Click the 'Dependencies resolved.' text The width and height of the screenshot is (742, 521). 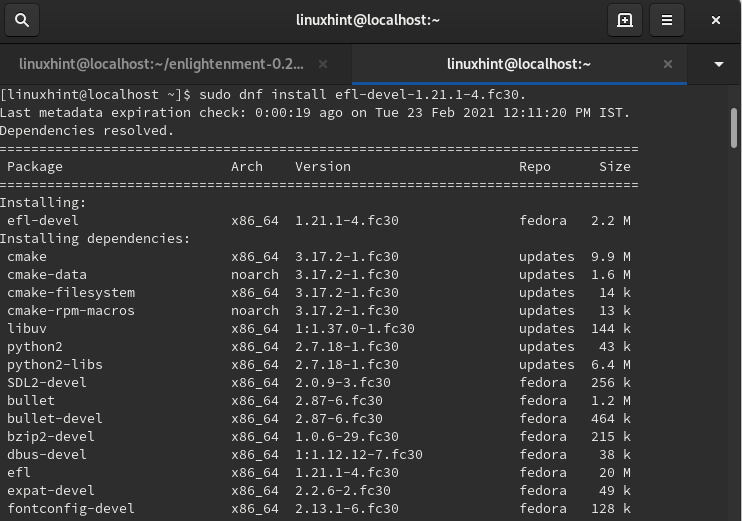click(x=87, y=130)
